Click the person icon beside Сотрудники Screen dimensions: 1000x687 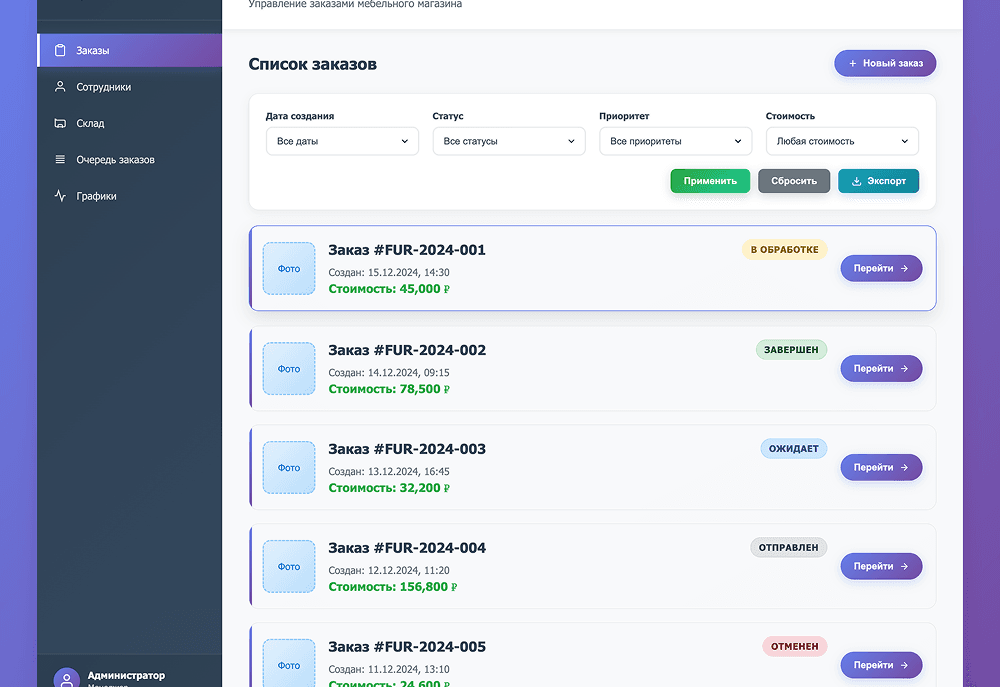60,87
